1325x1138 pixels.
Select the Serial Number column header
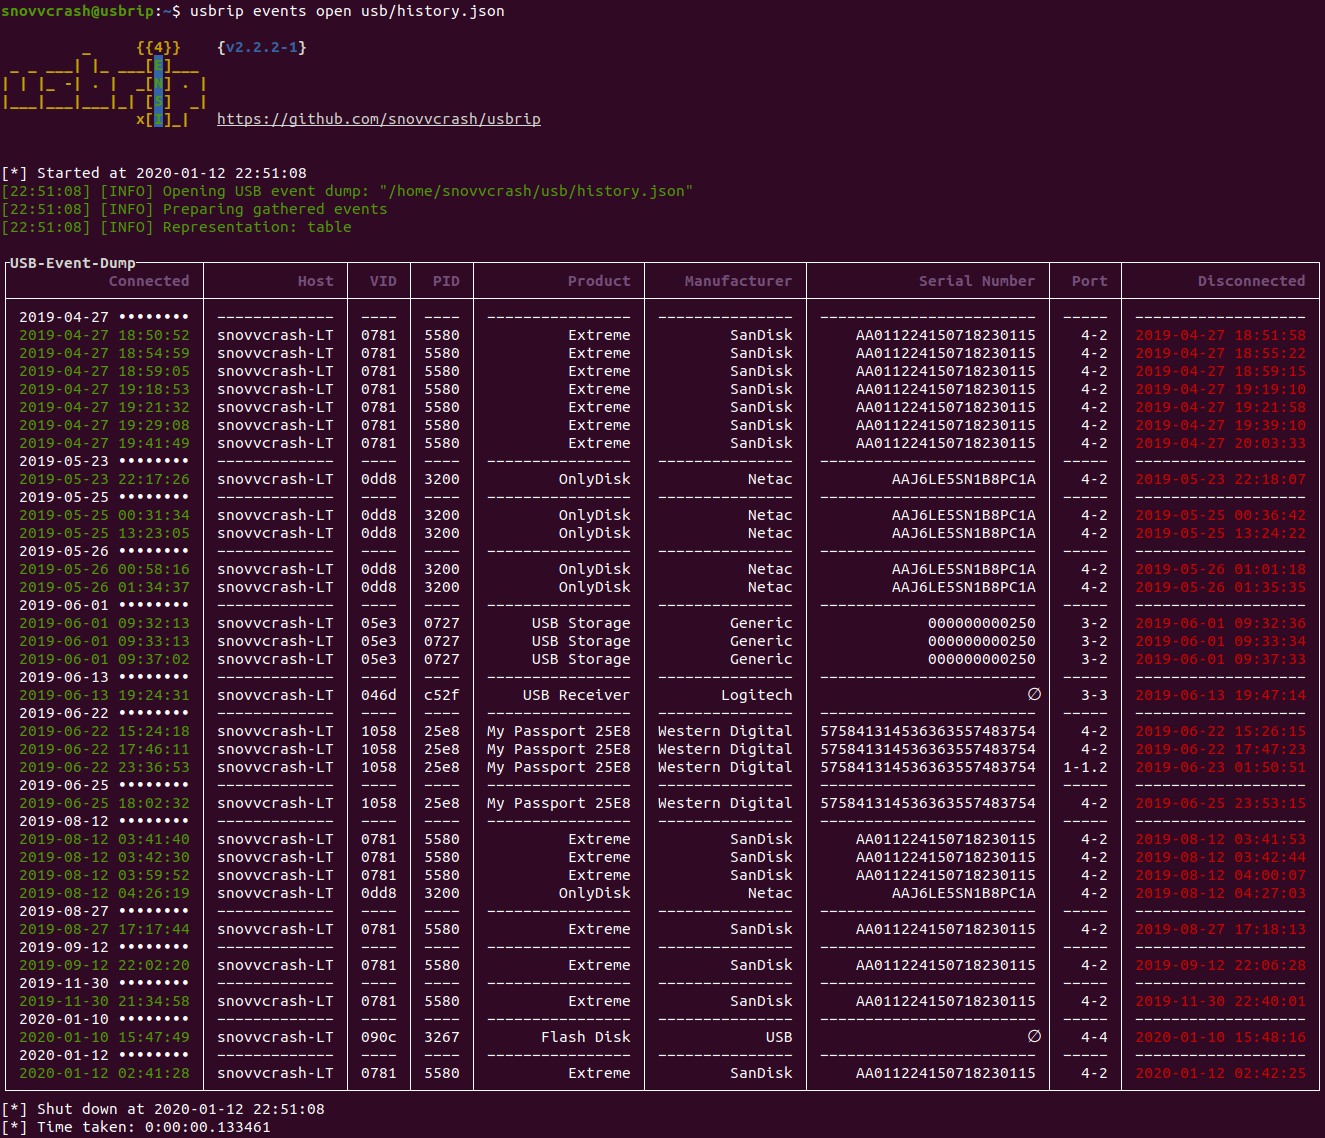(x=977, y=281)
